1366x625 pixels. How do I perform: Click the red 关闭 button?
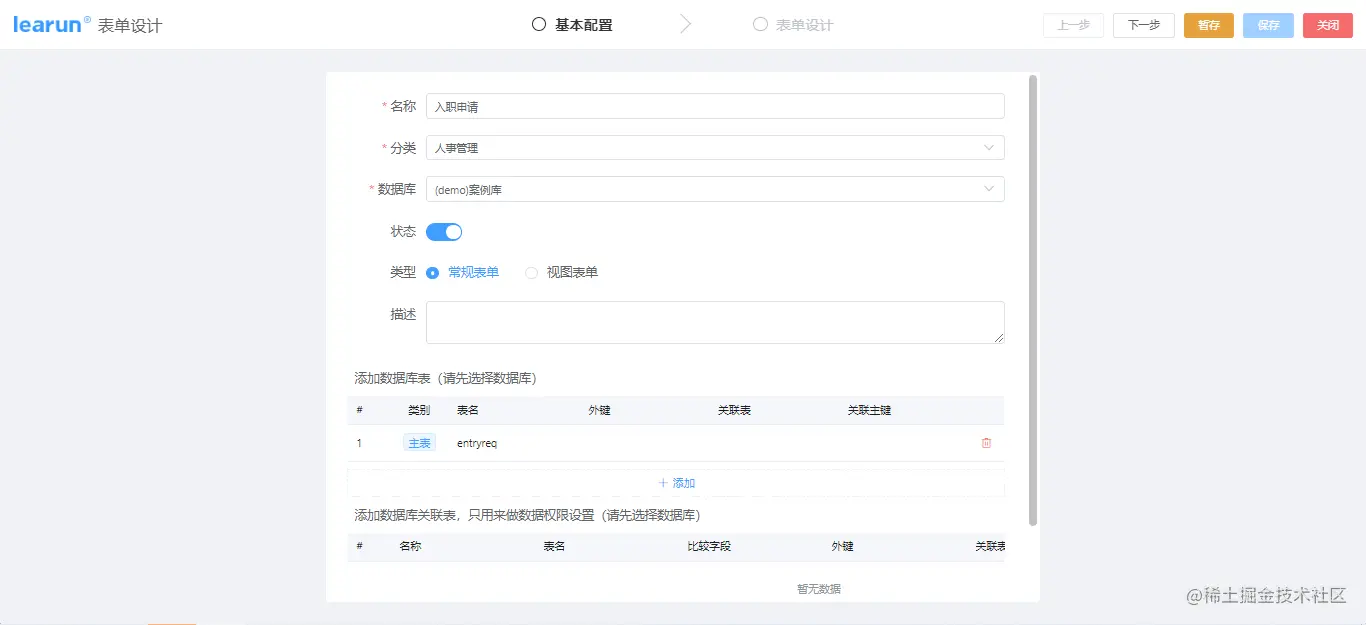click(x=1328, y=25)
